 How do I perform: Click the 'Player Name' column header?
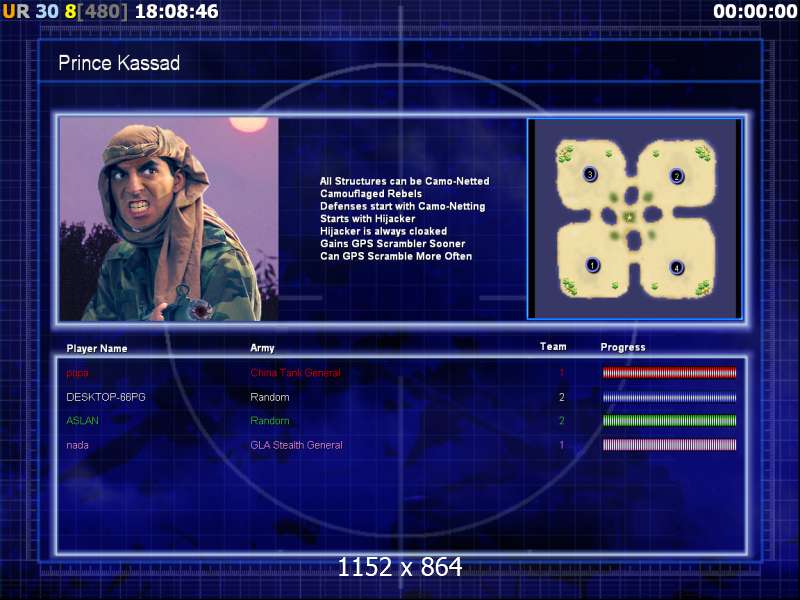tap(96, 348)
